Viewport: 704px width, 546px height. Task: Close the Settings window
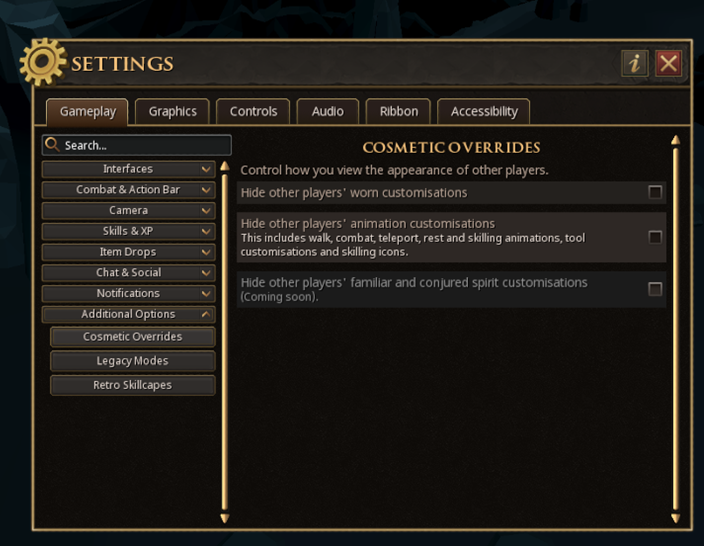pyautogui.click(x=668, y=64)
